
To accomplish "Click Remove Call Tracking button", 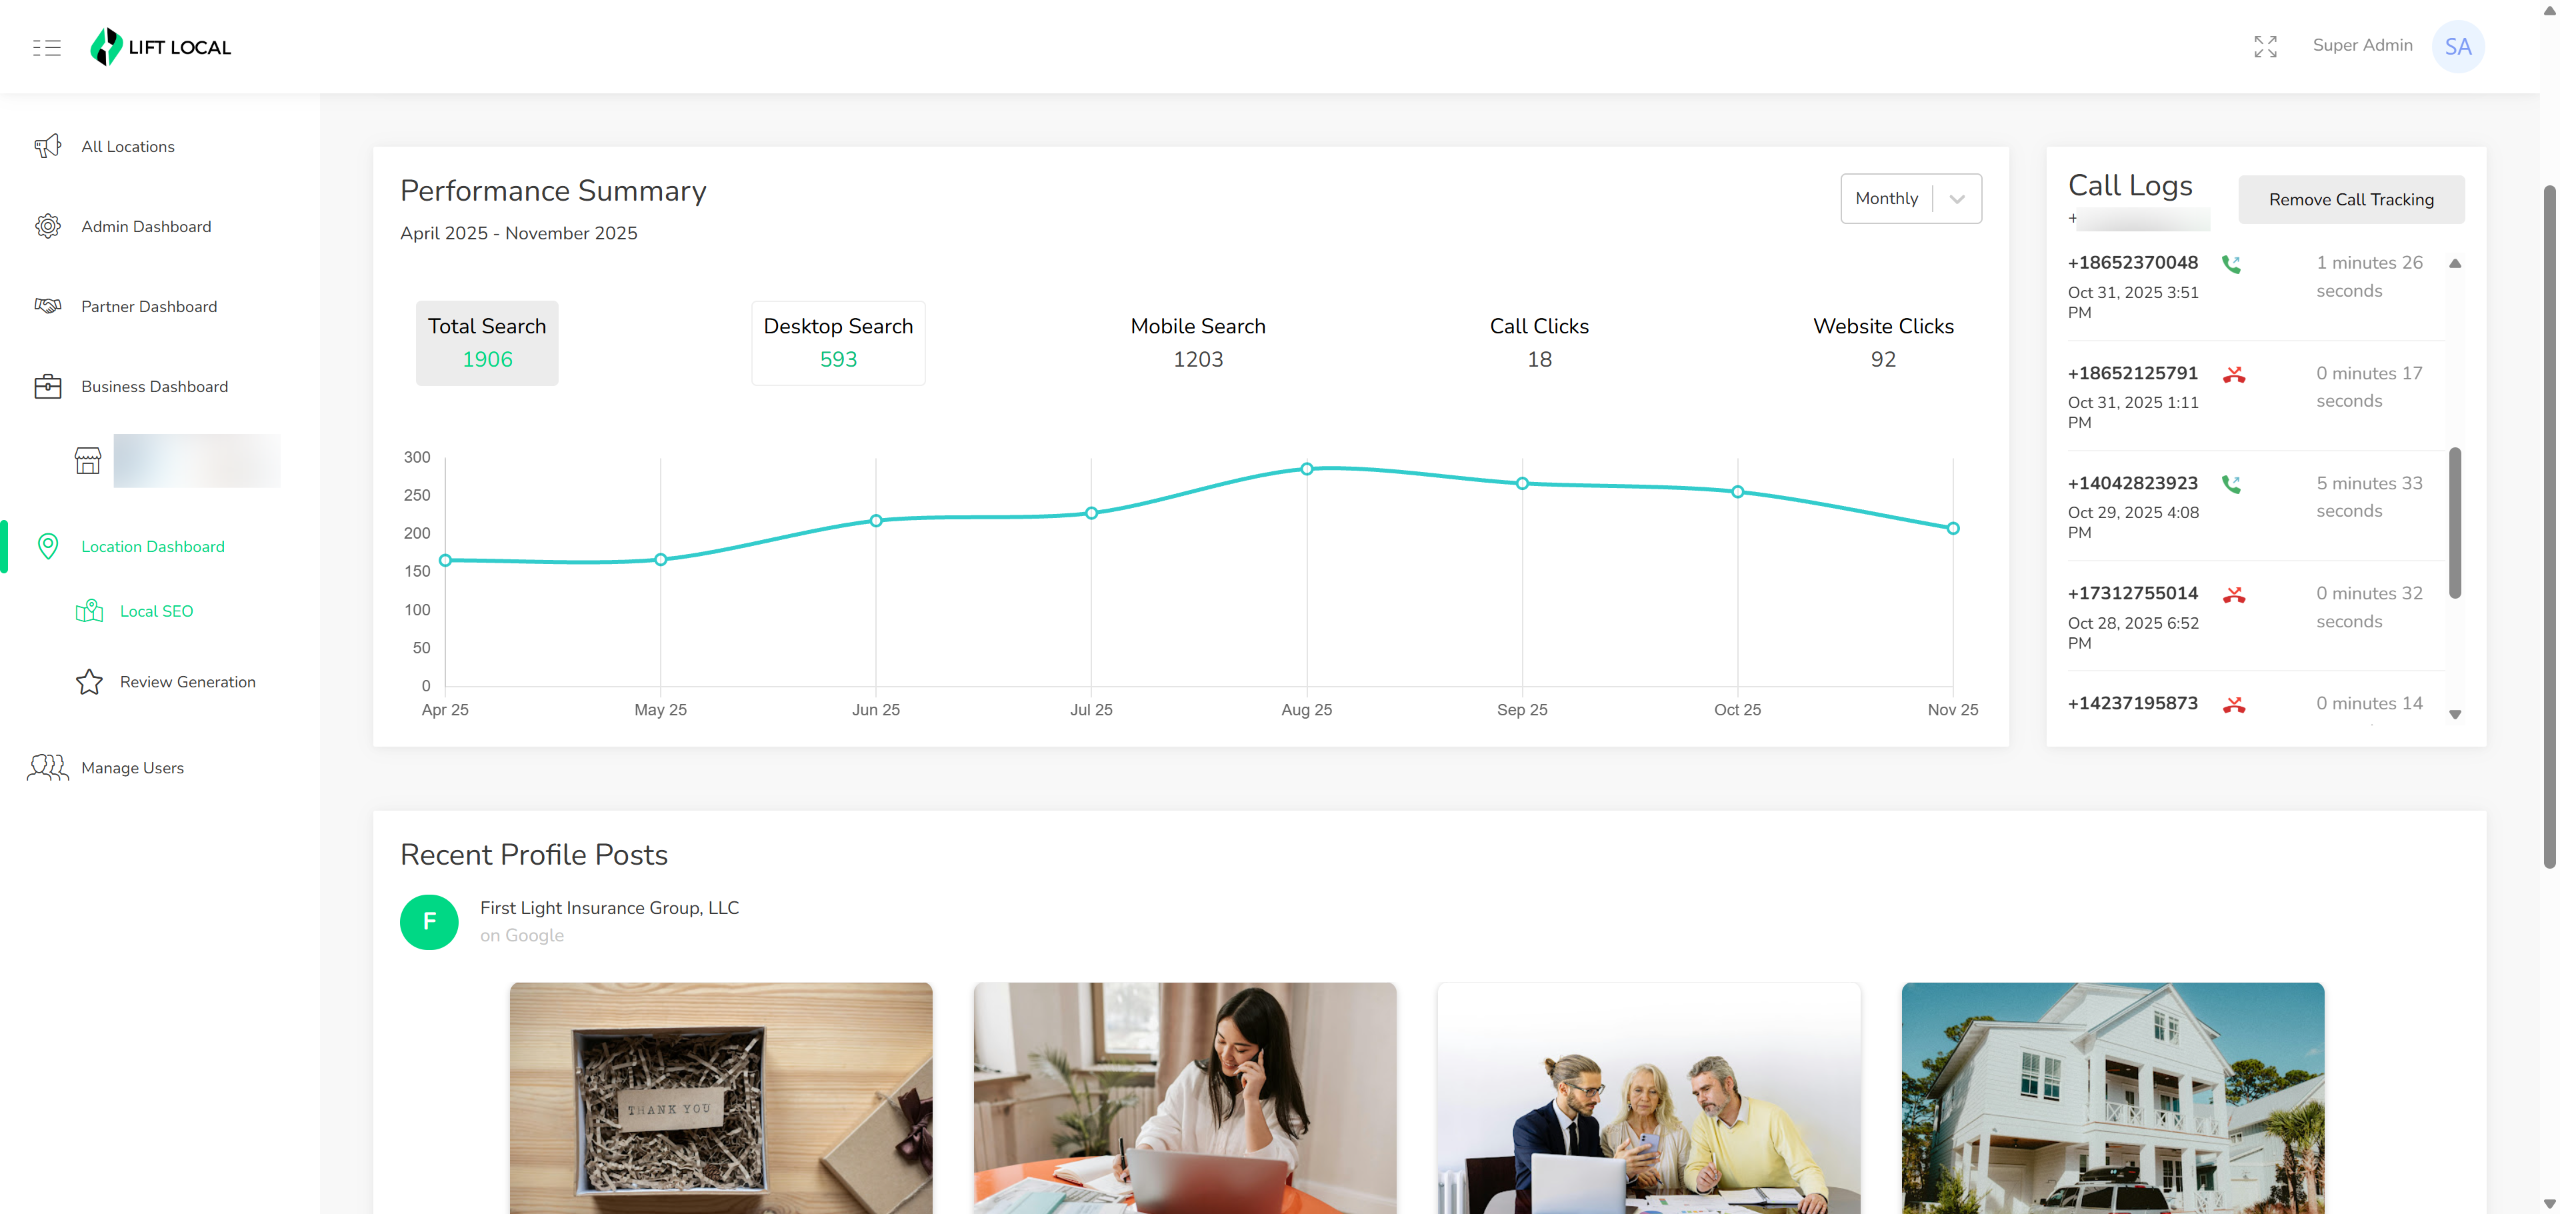I will point(2350,199).
